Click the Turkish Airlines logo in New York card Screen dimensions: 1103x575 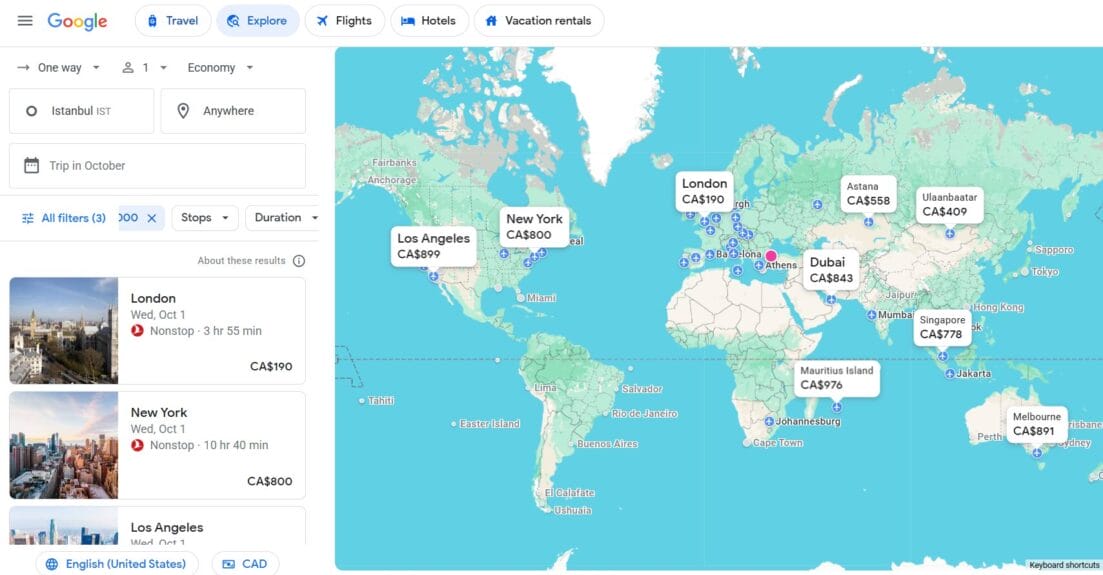pos(137,446)
